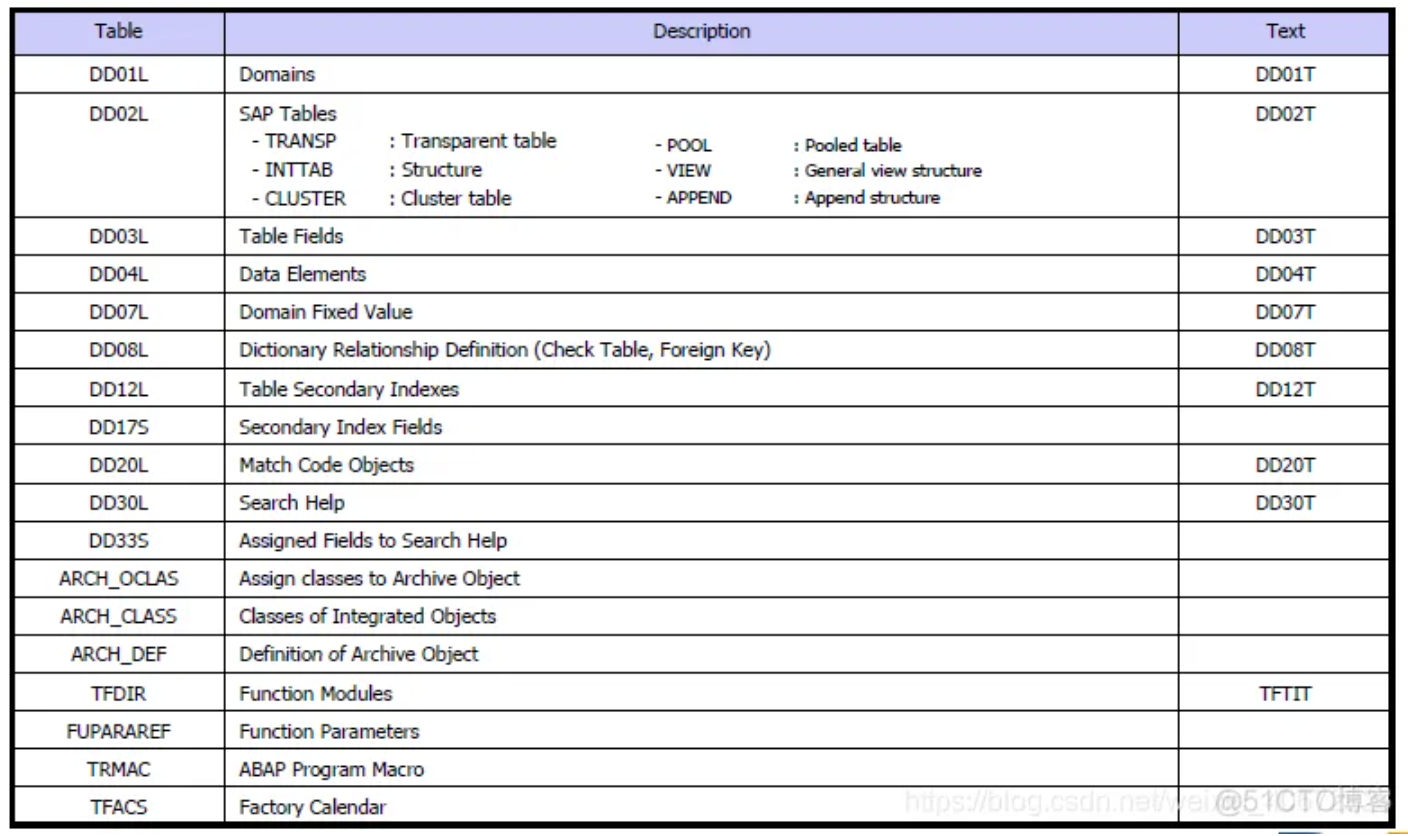
Task: Select the DD17S table name cell
Action: (118, 427)
